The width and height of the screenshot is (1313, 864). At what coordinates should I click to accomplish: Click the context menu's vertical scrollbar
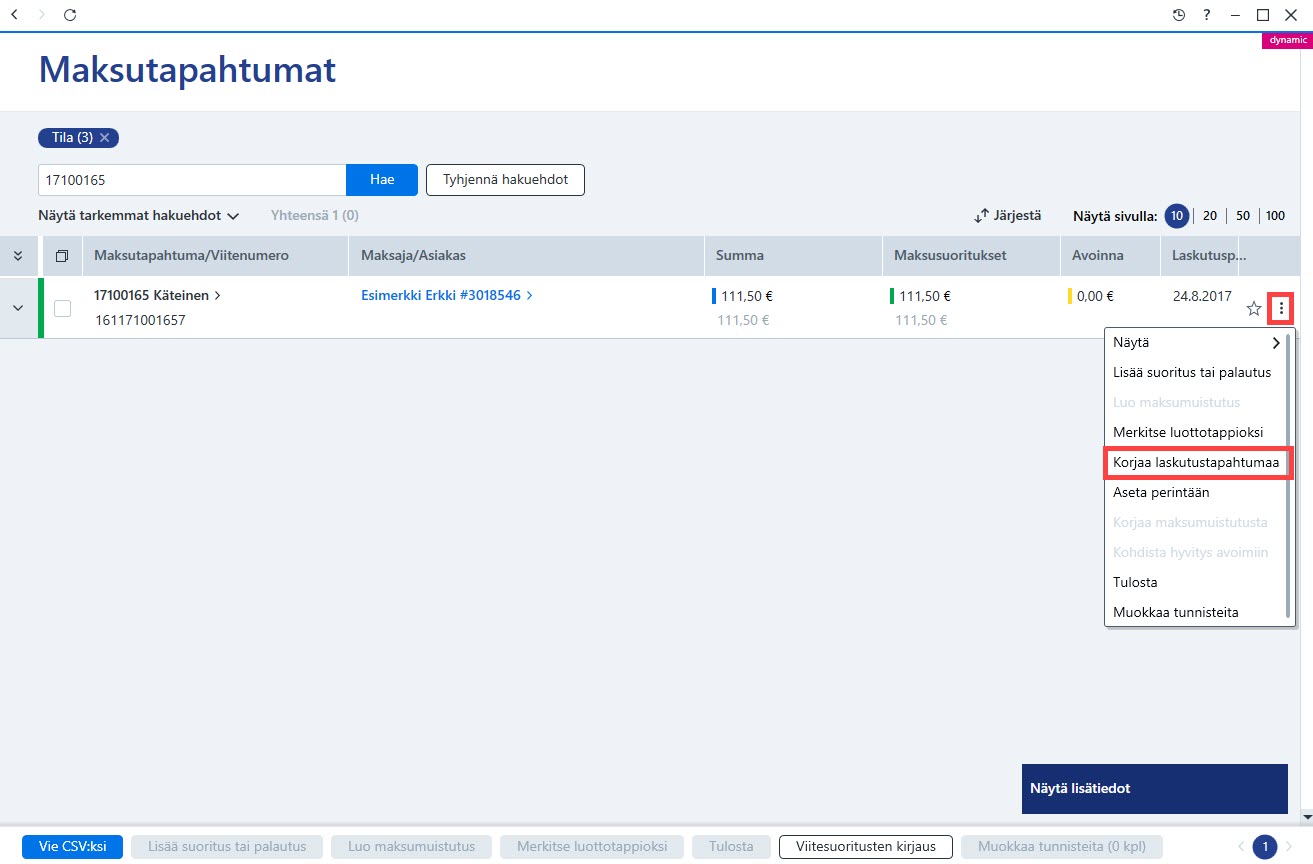(1288, 478)
